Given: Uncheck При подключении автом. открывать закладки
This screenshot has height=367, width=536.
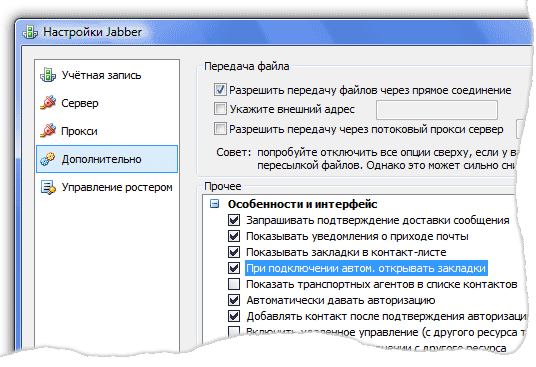Looking at the screenshot, I should [x=234, y=268].
